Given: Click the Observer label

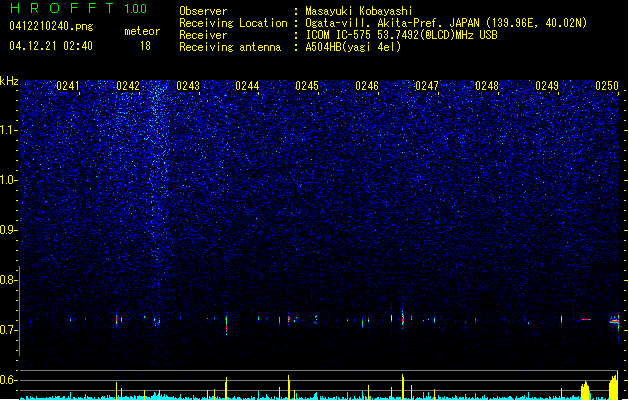Looking at the screenshot, I should pyautogui.click(x=203, y=11).
